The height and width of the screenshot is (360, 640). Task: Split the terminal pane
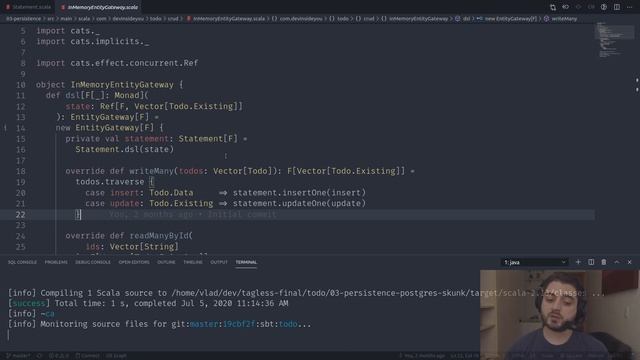[x=591, y=262]
